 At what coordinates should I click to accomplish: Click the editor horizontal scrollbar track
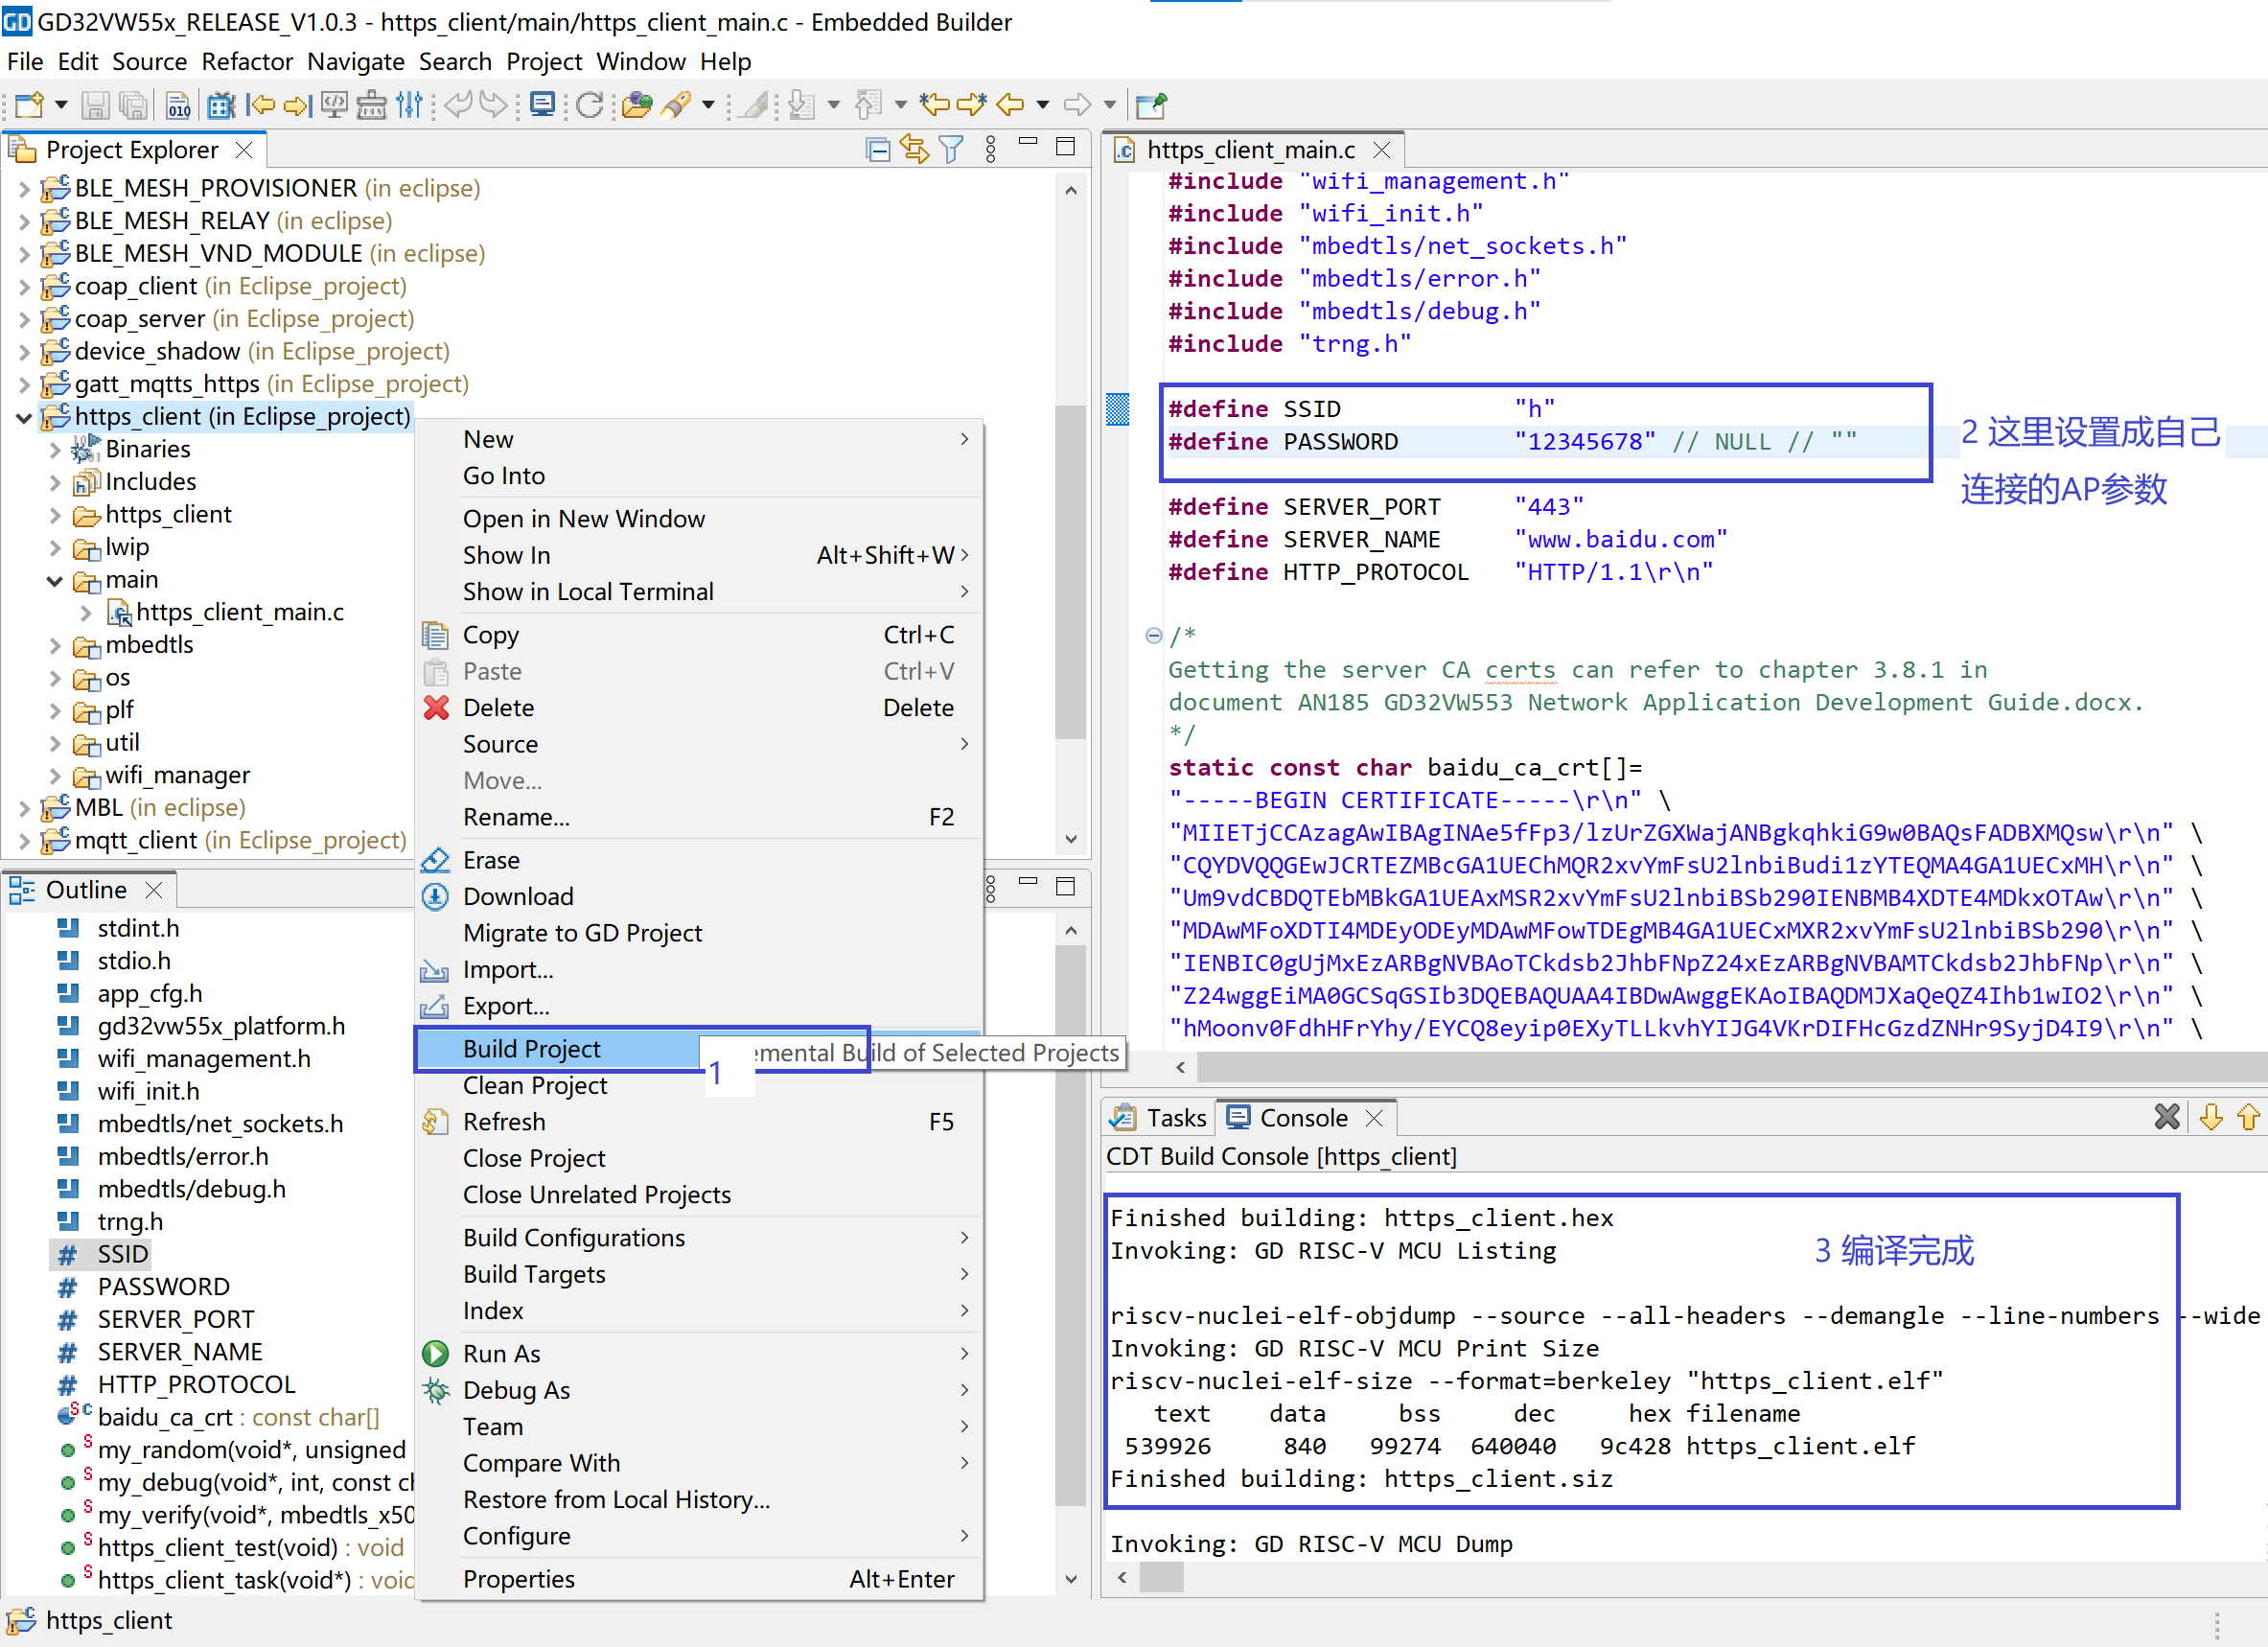point(1700,1067)
